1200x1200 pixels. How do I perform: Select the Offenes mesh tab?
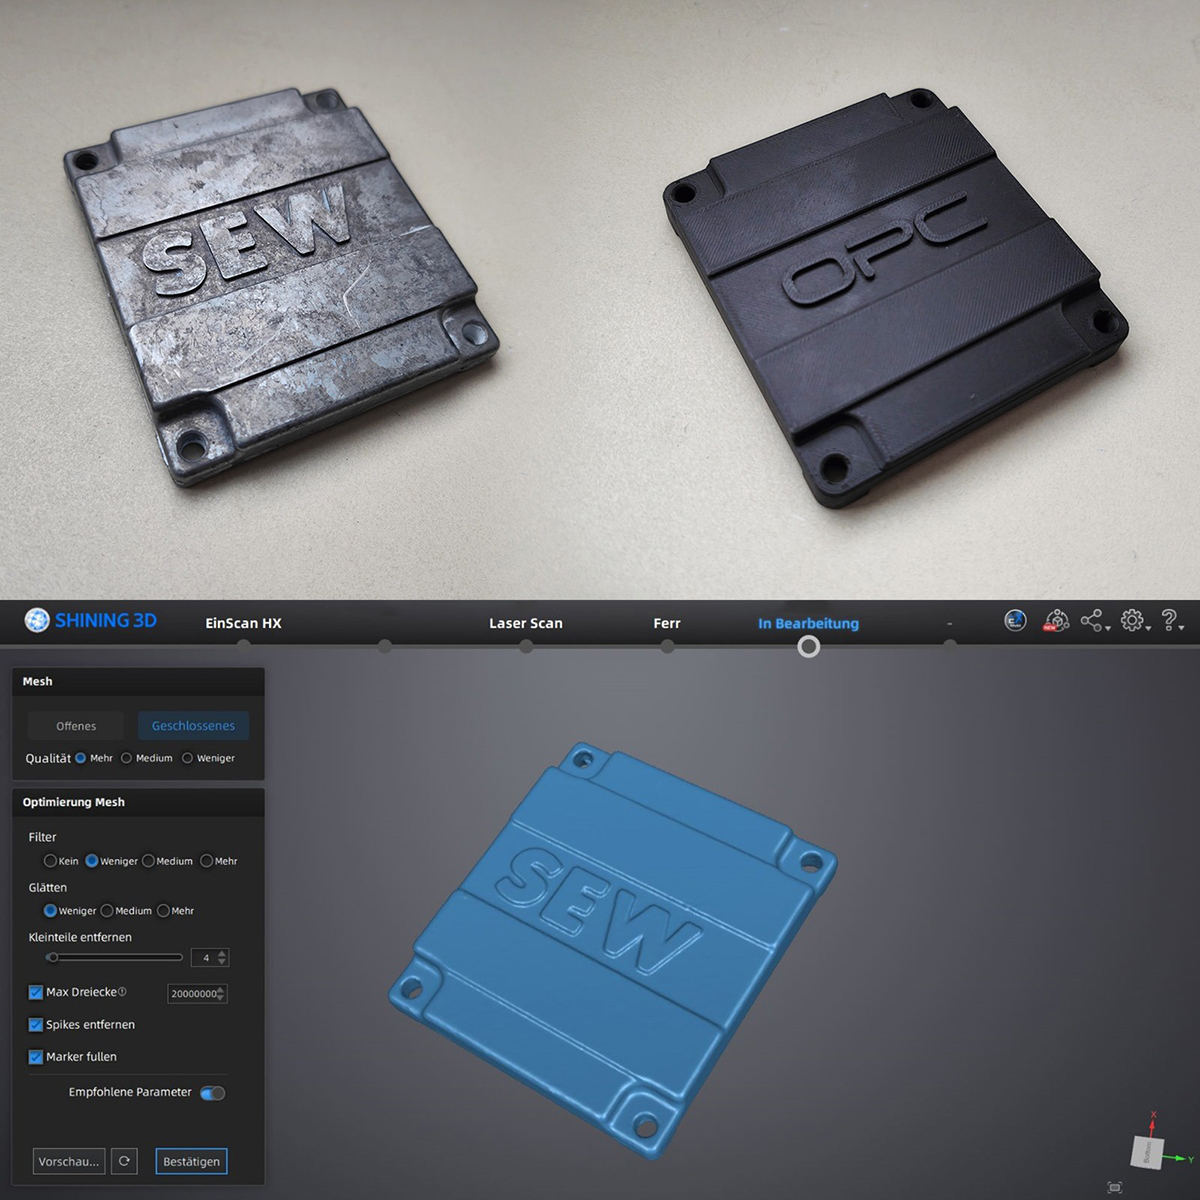[76, 726]
